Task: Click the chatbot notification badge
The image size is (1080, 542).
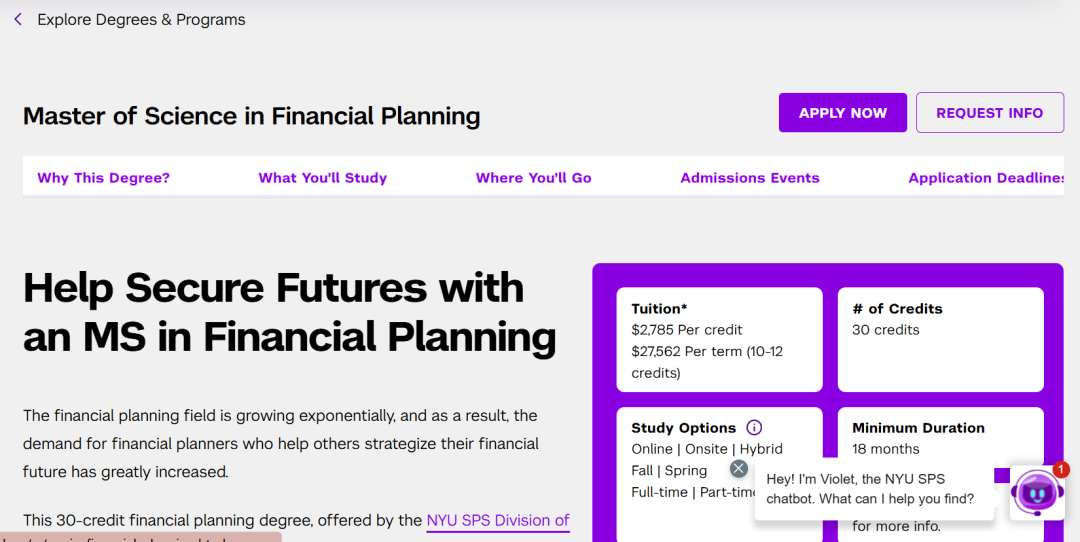Action: click(1061, 469)
